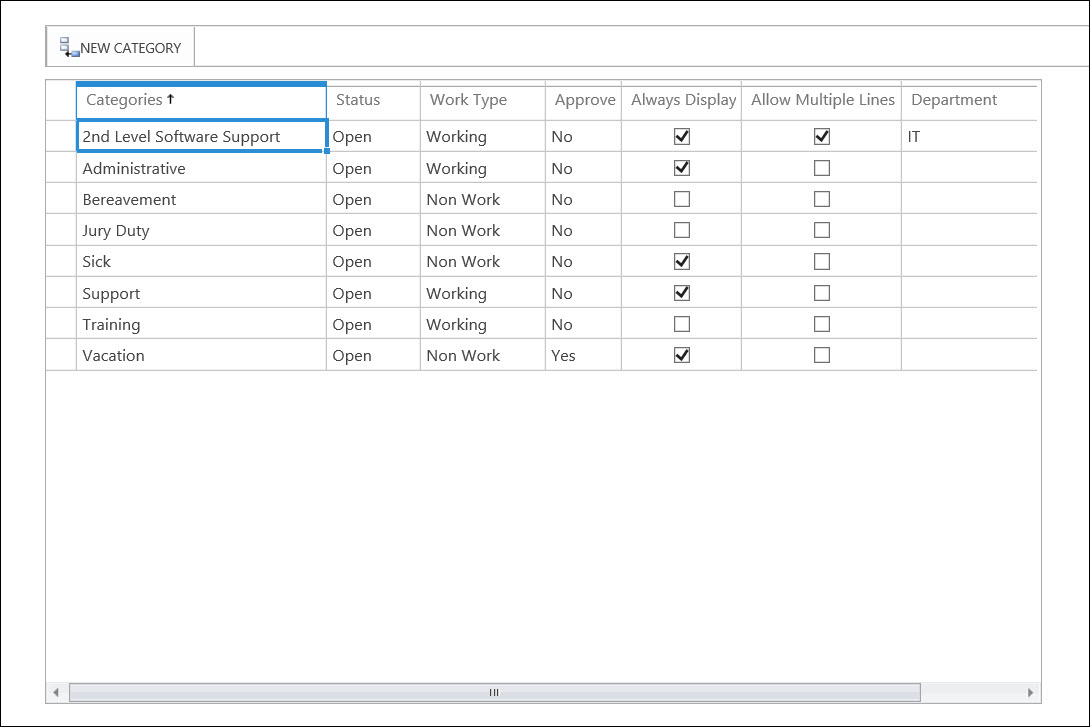Click the Approve cell for Jury Duty
Screen dimensions: 1090x727
pos(583,230)
